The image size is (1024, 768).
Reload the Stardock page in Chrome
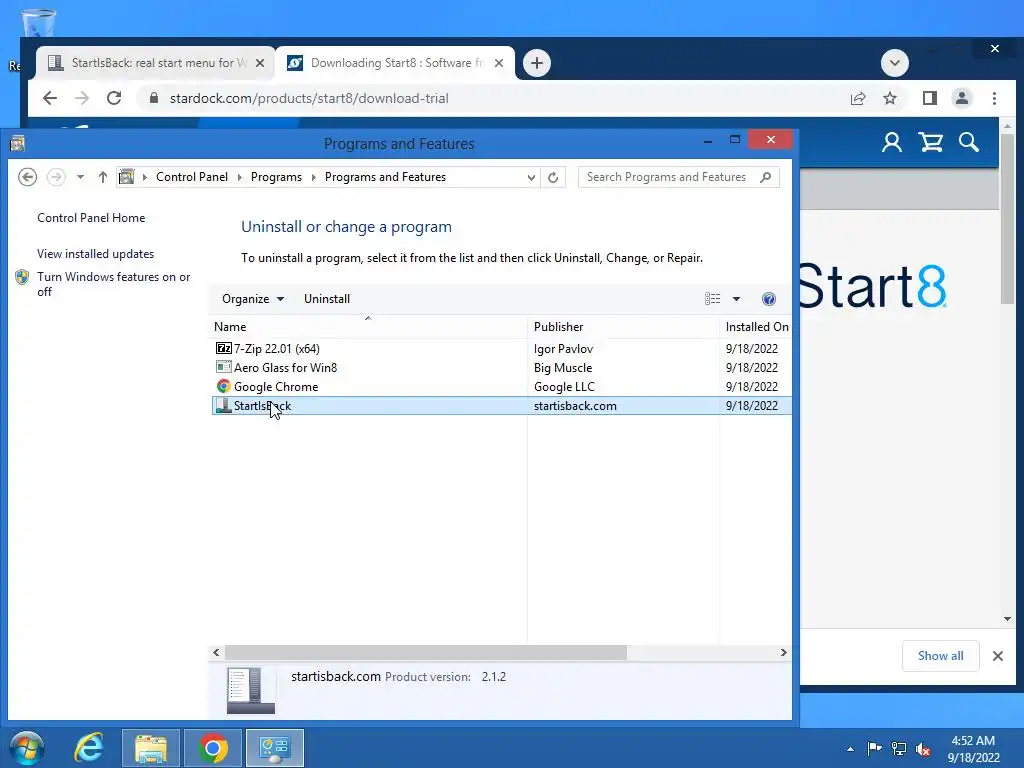point(114,99)
